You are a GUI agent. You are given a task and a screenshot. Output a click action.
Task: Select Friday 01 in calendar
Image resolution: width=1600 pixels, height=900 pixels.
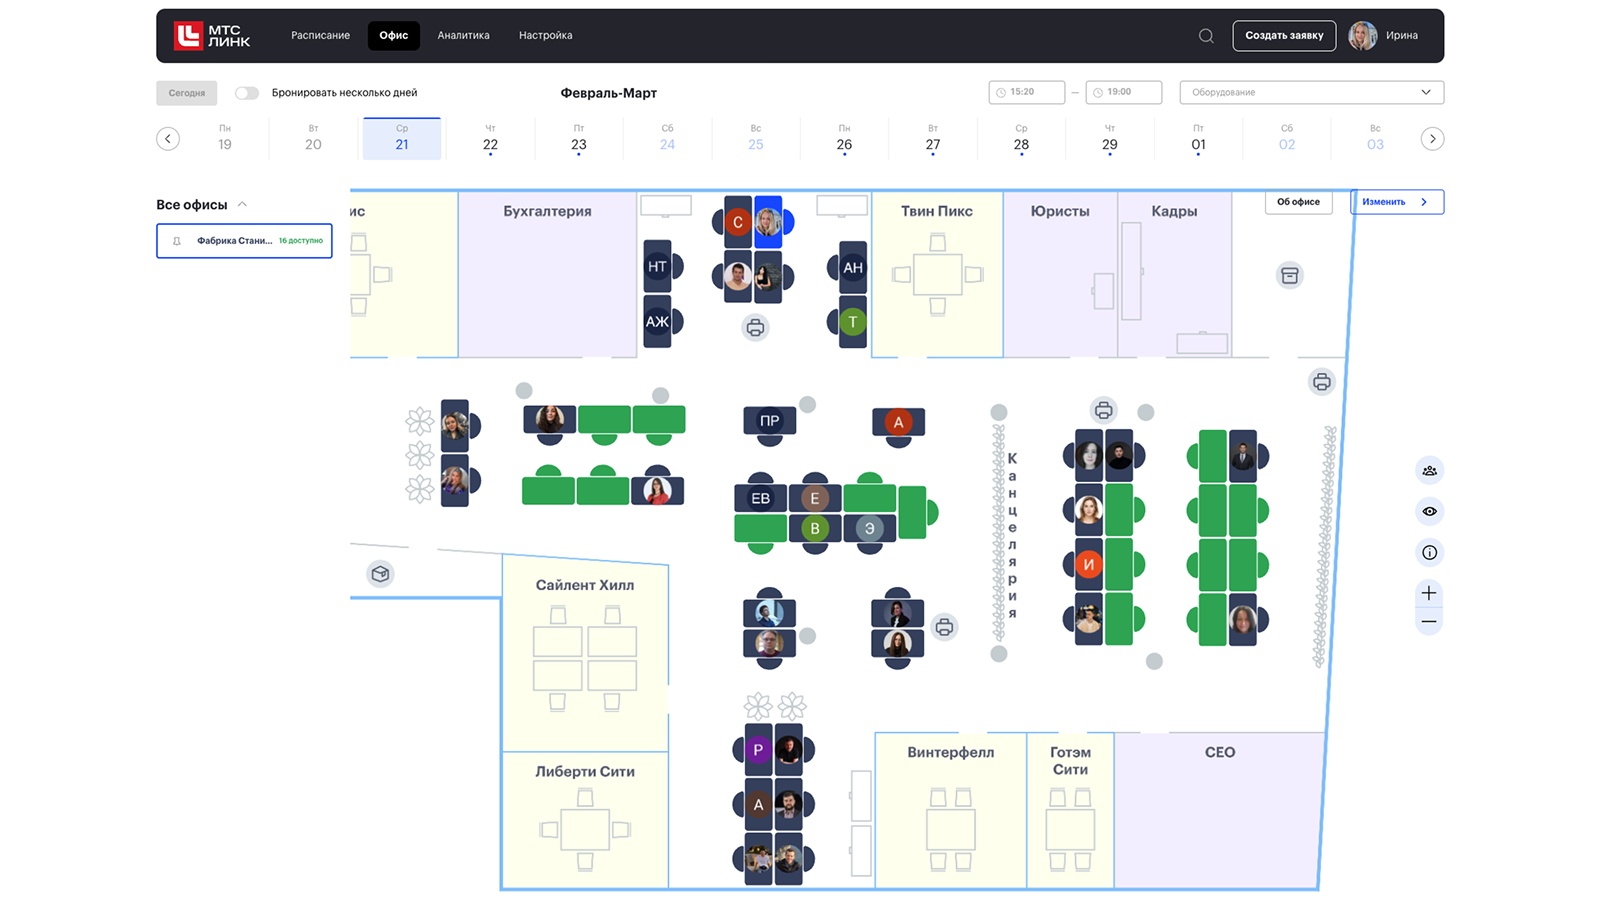tap(1198, 138)
